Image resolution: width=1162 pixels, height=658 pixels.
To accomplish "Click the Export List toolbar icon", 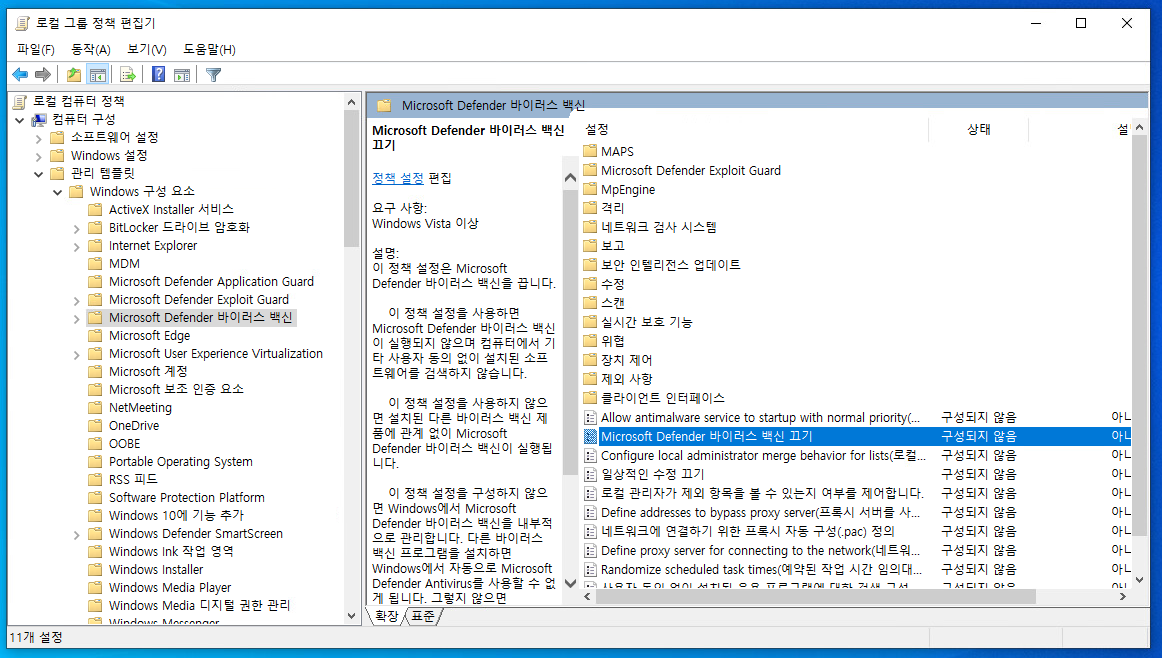I will tap(127, 74).
